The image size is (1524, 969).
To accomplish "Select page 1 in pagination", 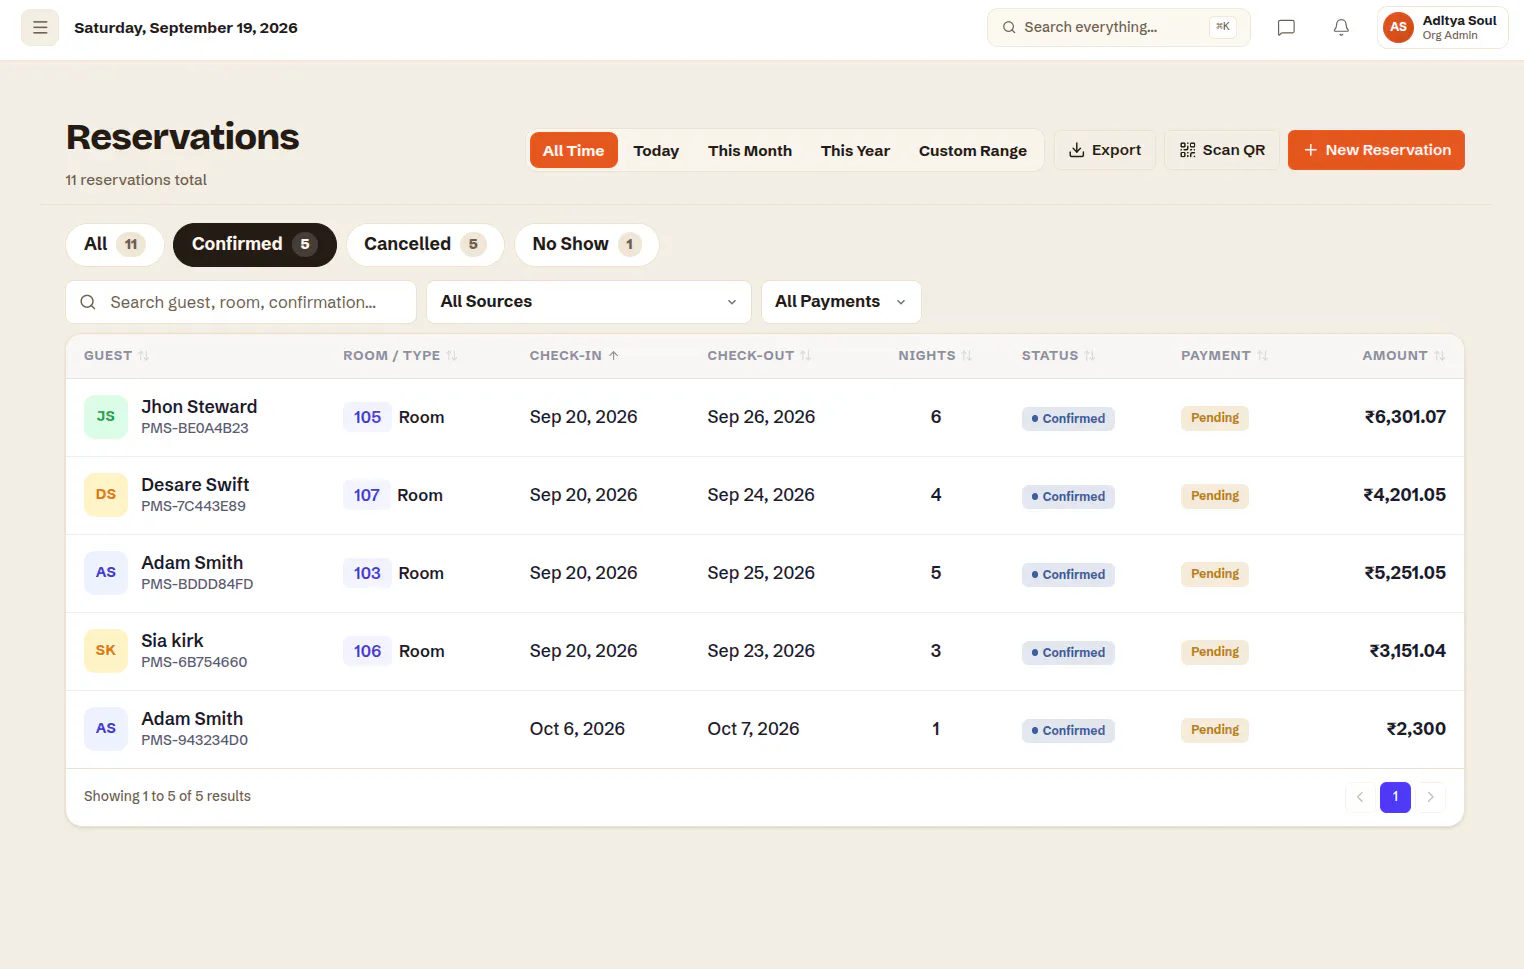I will point(1395,797).
